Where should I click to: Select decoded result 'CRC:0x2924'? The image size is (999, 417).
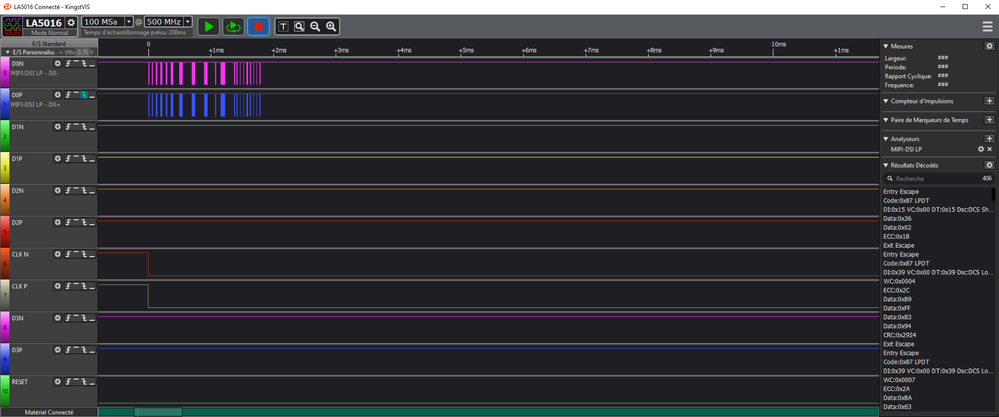900,335
